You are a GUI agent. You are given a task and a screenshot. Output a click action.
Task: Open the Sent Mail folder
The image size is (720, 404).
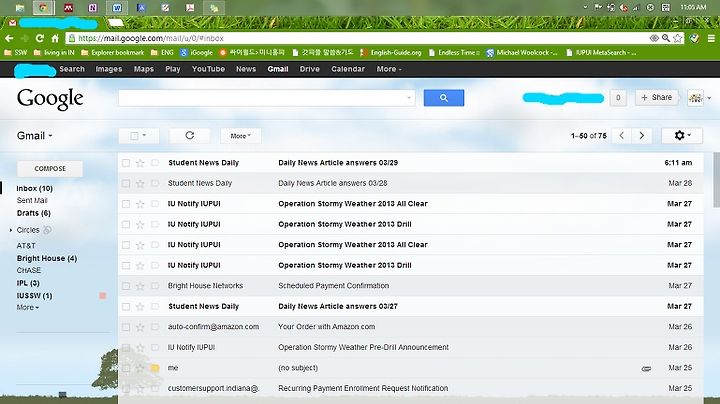32,201
